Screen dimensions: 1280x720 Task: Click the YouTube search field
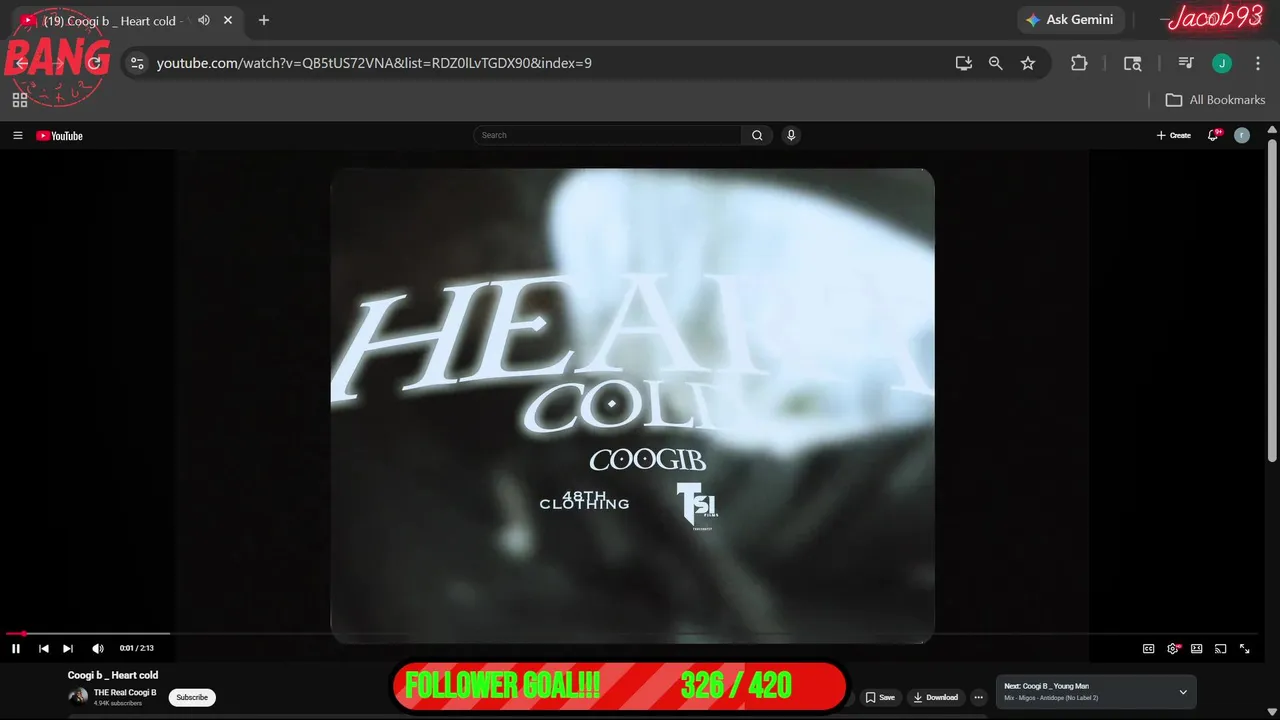tap(608, 135)
